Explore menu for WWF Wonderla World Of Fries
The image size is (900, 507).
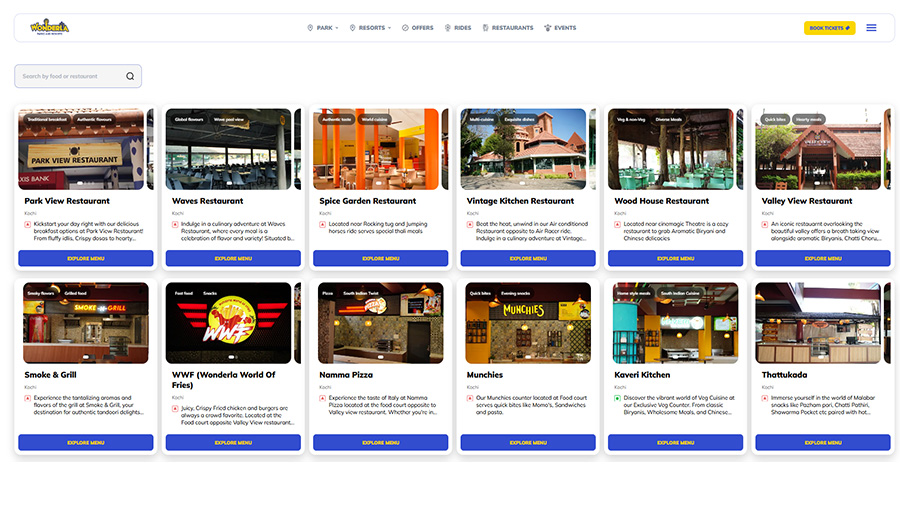click(233, 443)
